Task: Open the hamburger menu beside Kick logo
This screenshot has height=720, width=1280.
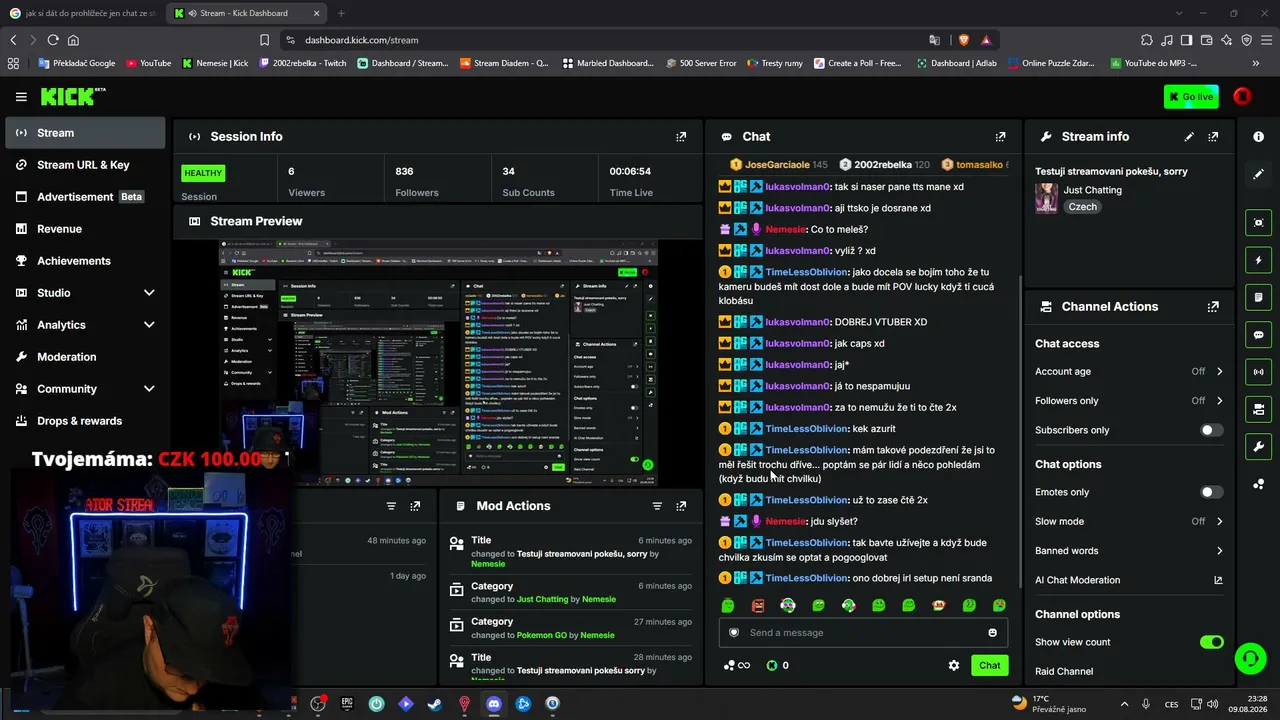Action: click(21, 97)
